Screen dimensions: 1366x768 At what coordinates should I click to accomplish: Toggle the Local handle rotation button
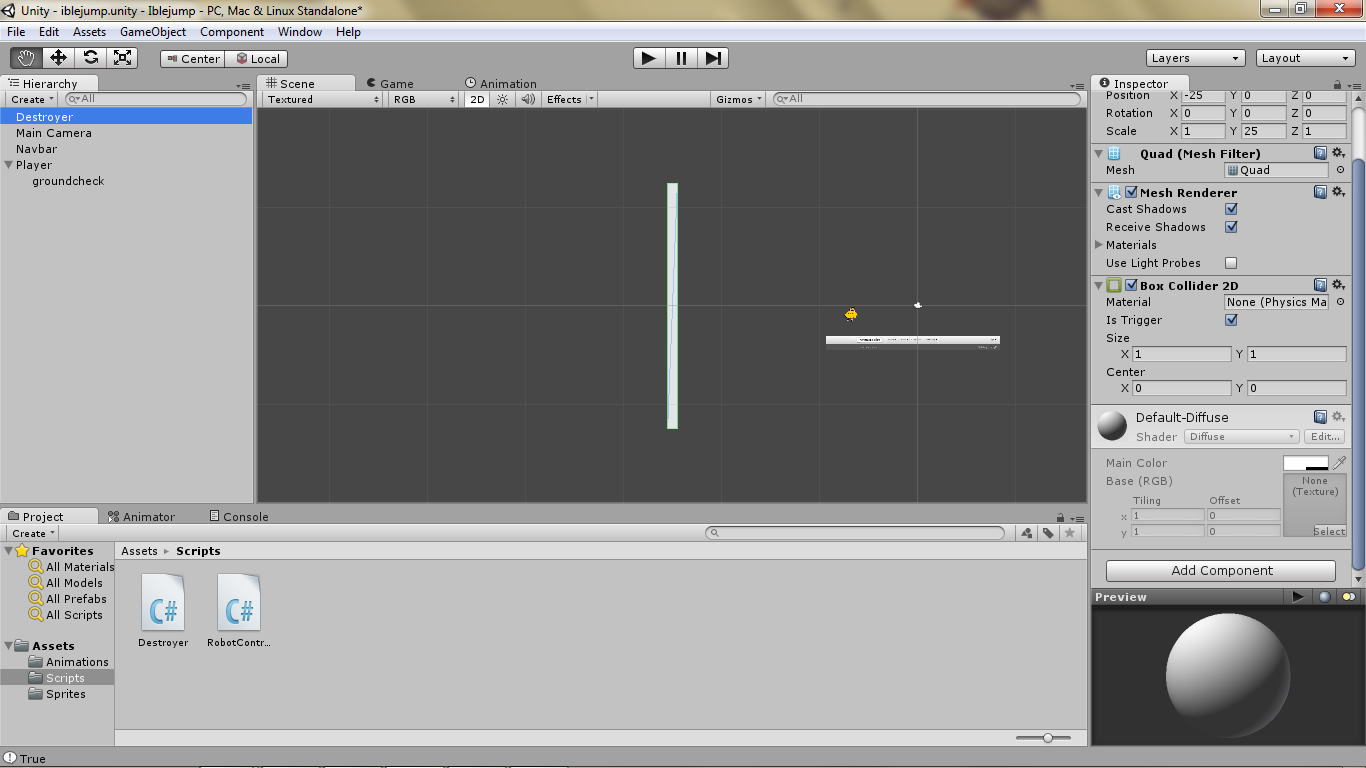[x=257, y=59]
